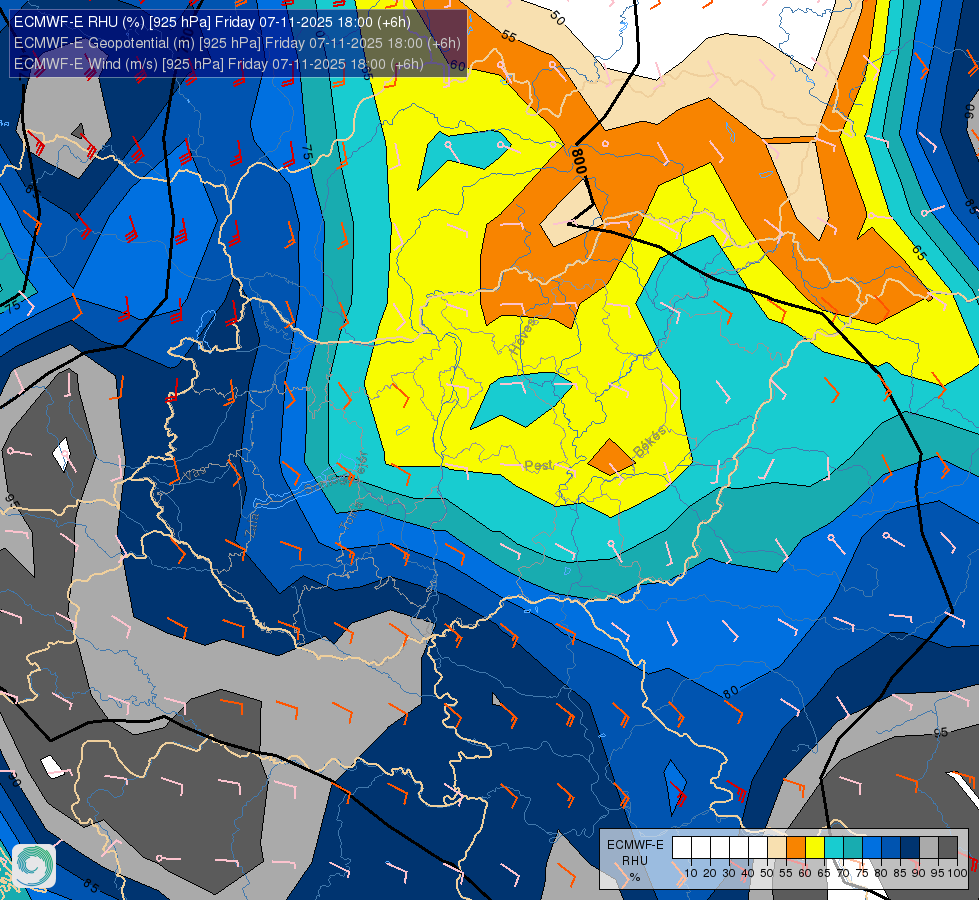Viewport: 979px width, 900px height.
Task: Select the ECMWF-E Wind (m/s) title line
Action: tap(219, 64)
